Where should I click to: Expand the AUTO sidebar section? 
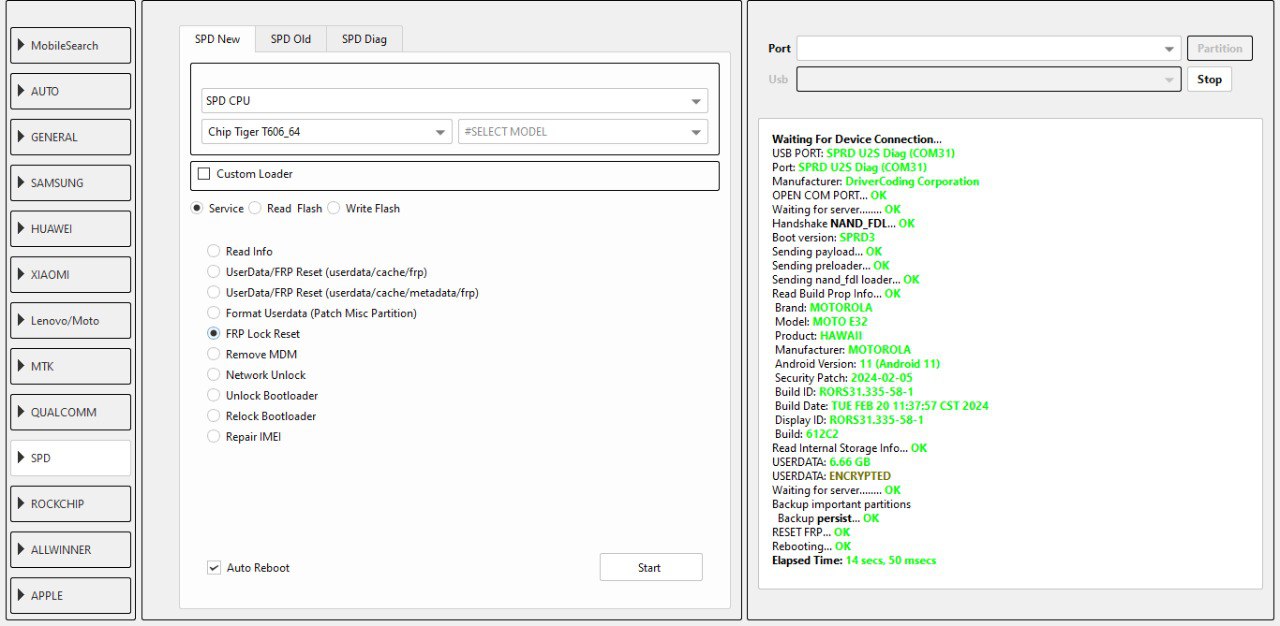70,91
